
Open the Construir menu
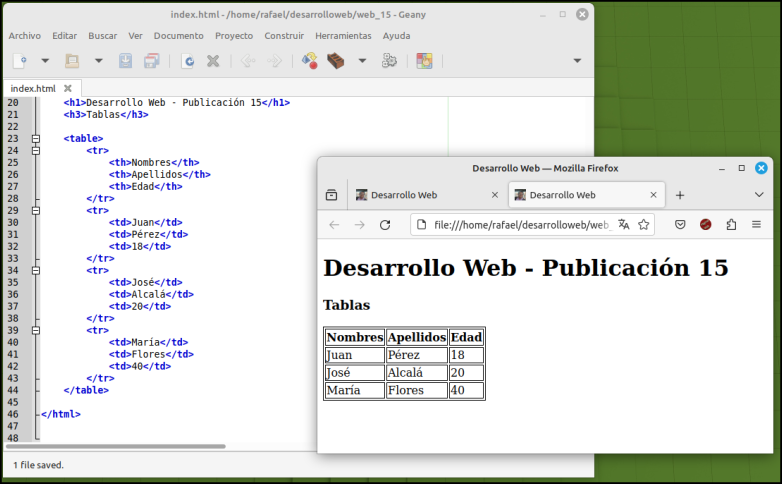point(284,36)
